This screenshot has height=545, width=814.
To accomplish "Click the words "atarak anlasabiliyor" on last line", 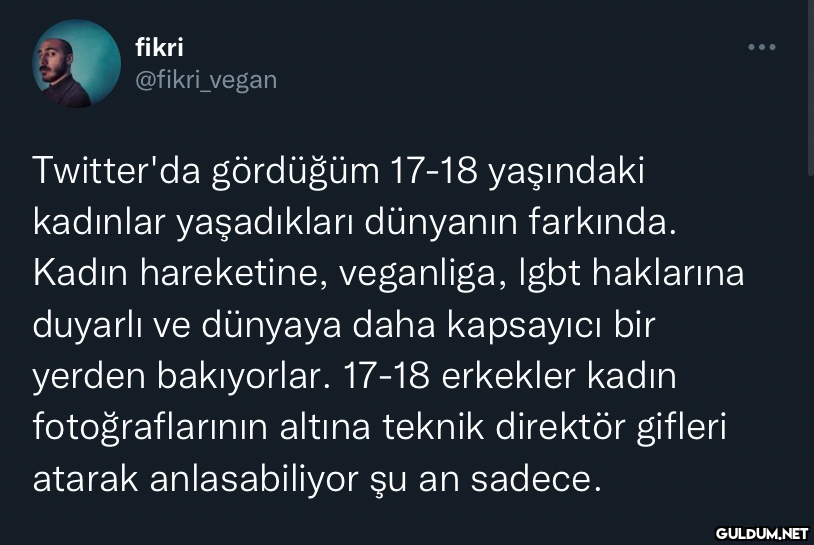I will pyautogui.click(x=194, y=480).
